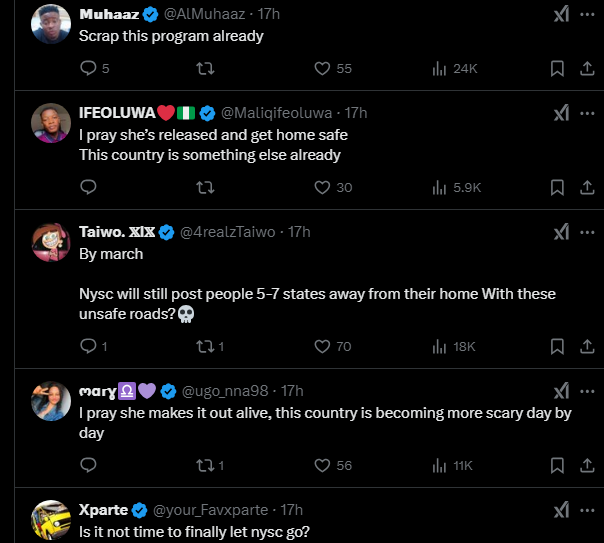The image size is (604, 543).
Task: Open Xparte's profile picture
Action: pyautogui.click(x=49, y=521)
